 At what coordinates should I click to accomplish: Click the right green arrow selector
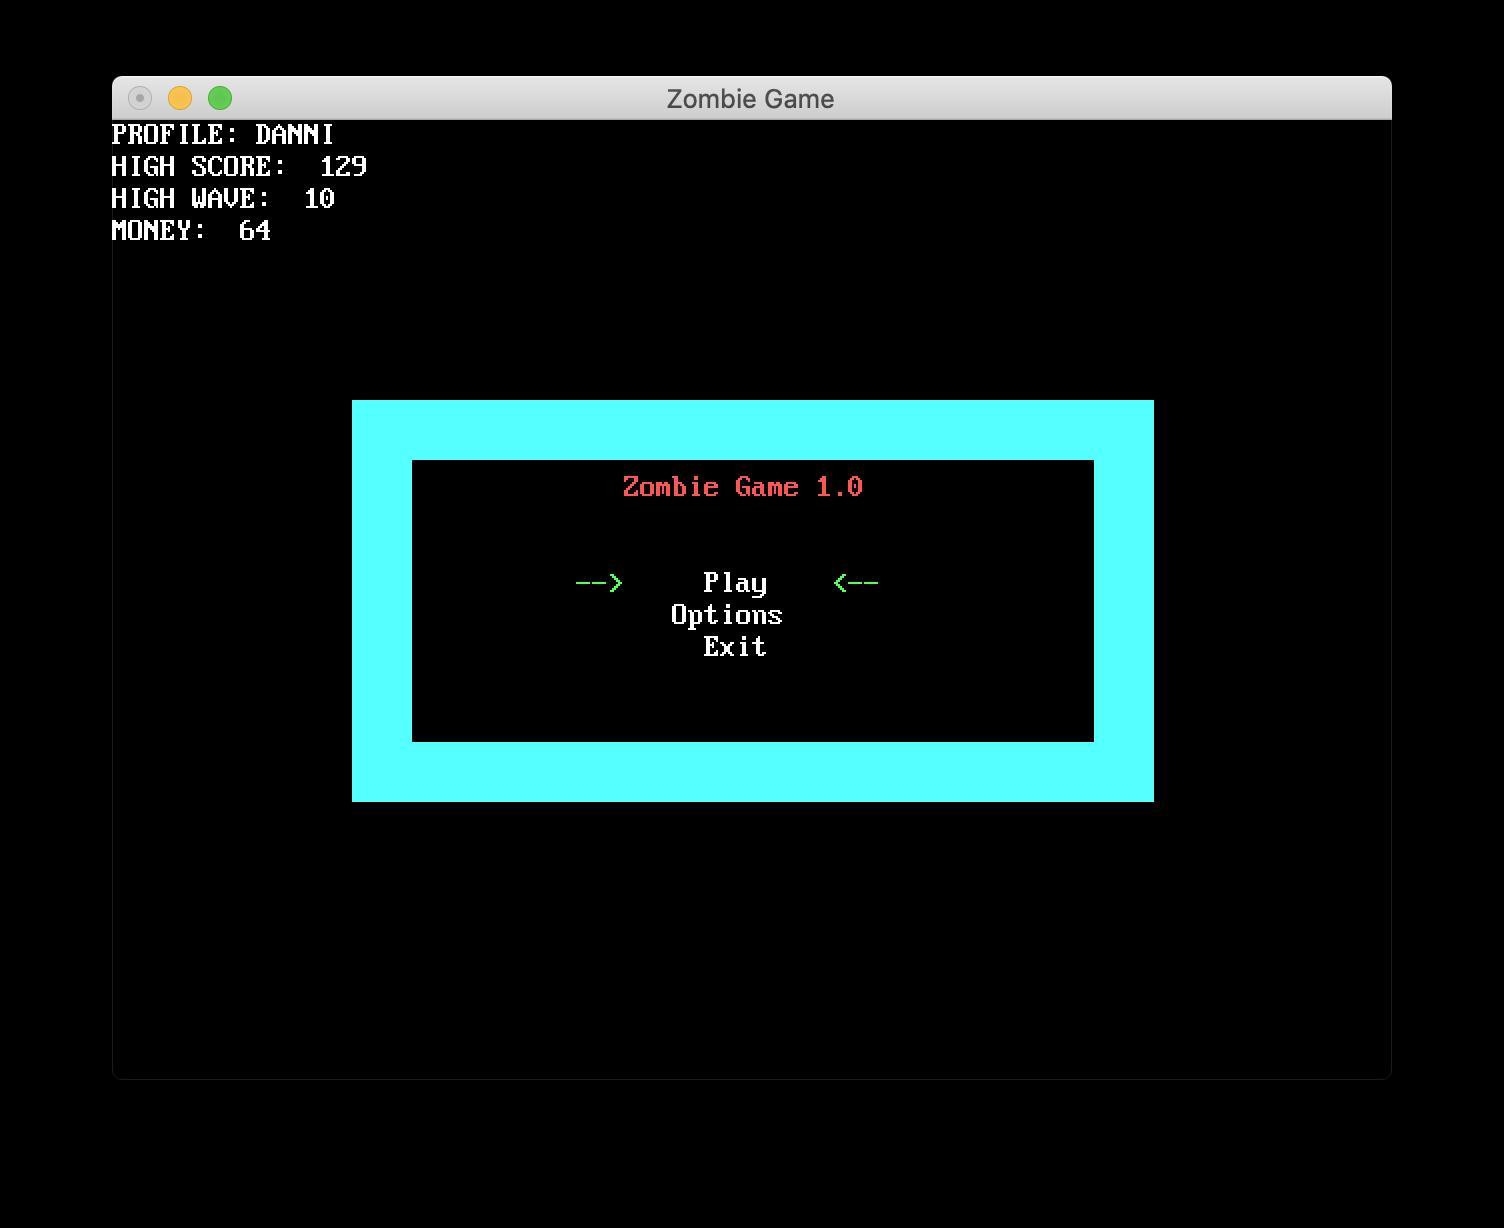[856, 583]
